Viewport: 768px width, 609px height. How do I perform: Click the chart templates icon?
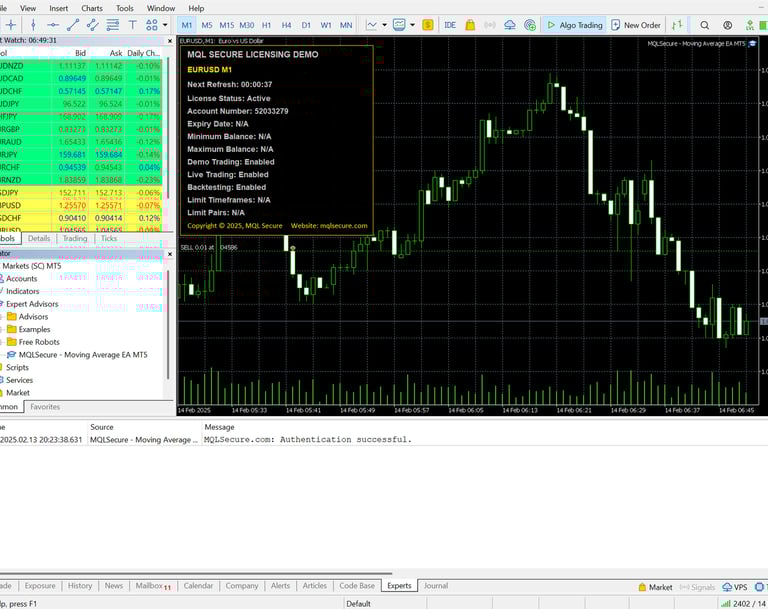pyautogui.click(x=399, y=25)
